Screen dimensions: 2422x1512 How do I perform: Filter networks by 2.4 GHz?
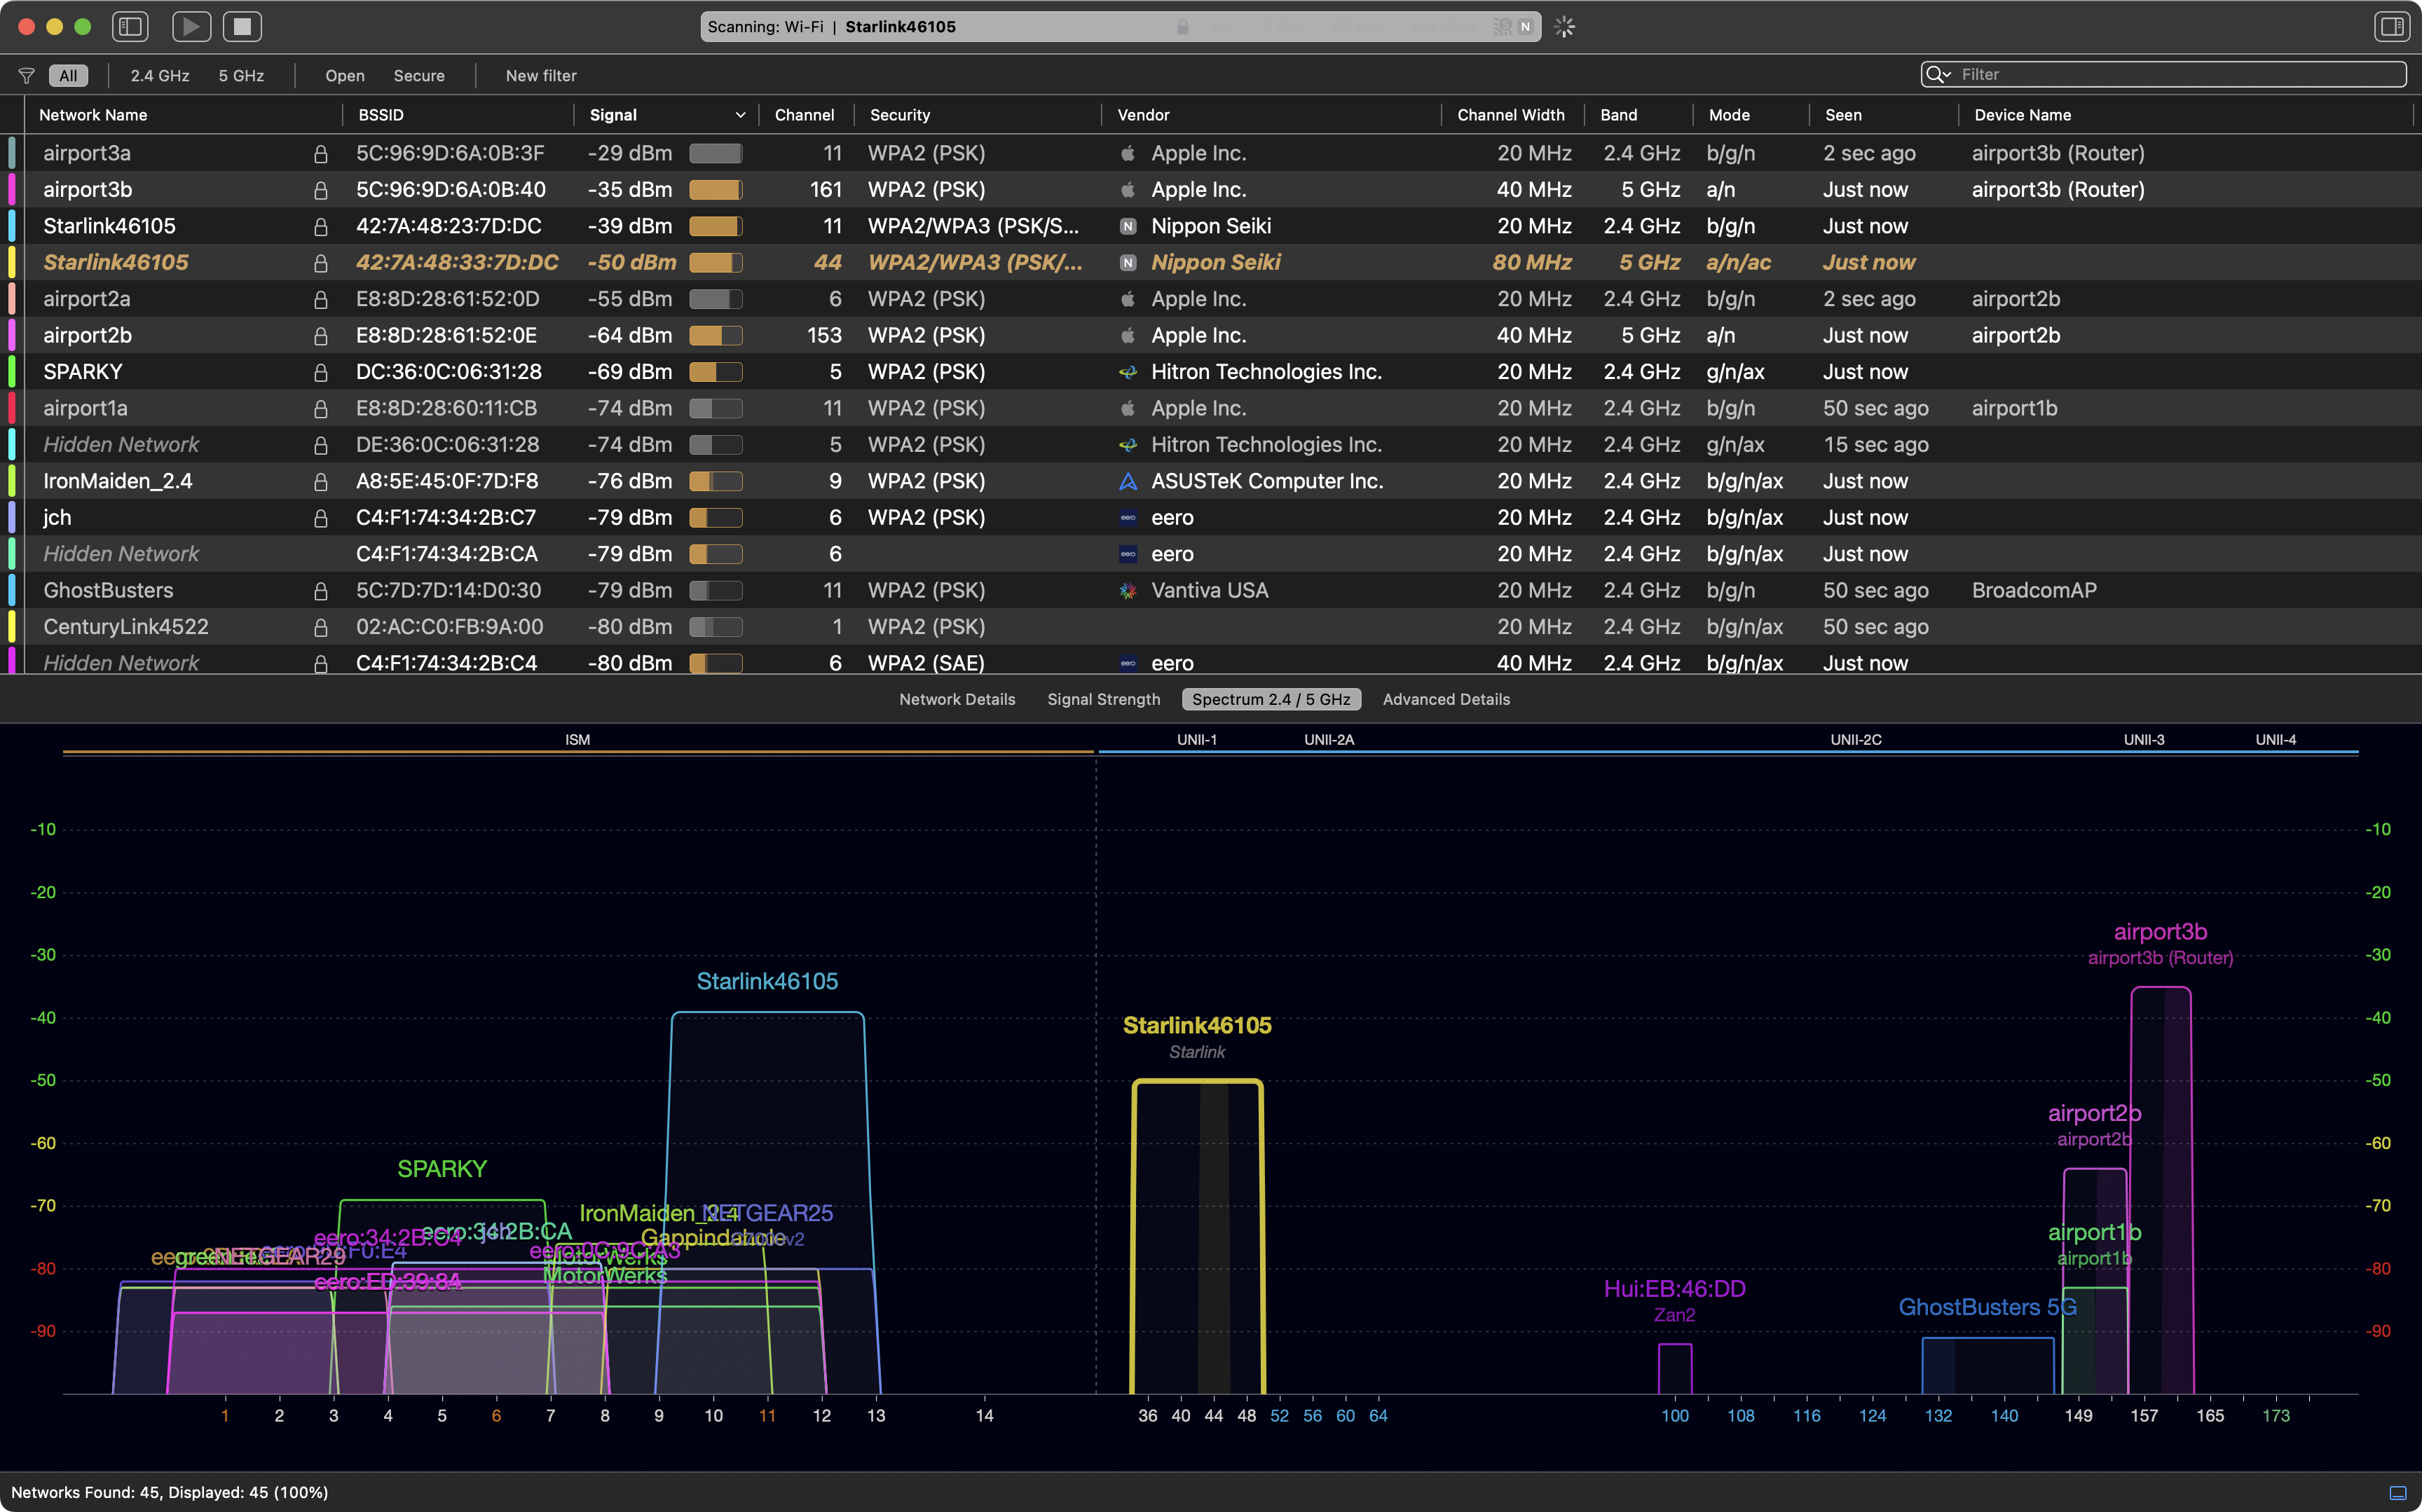coord(160,76)
